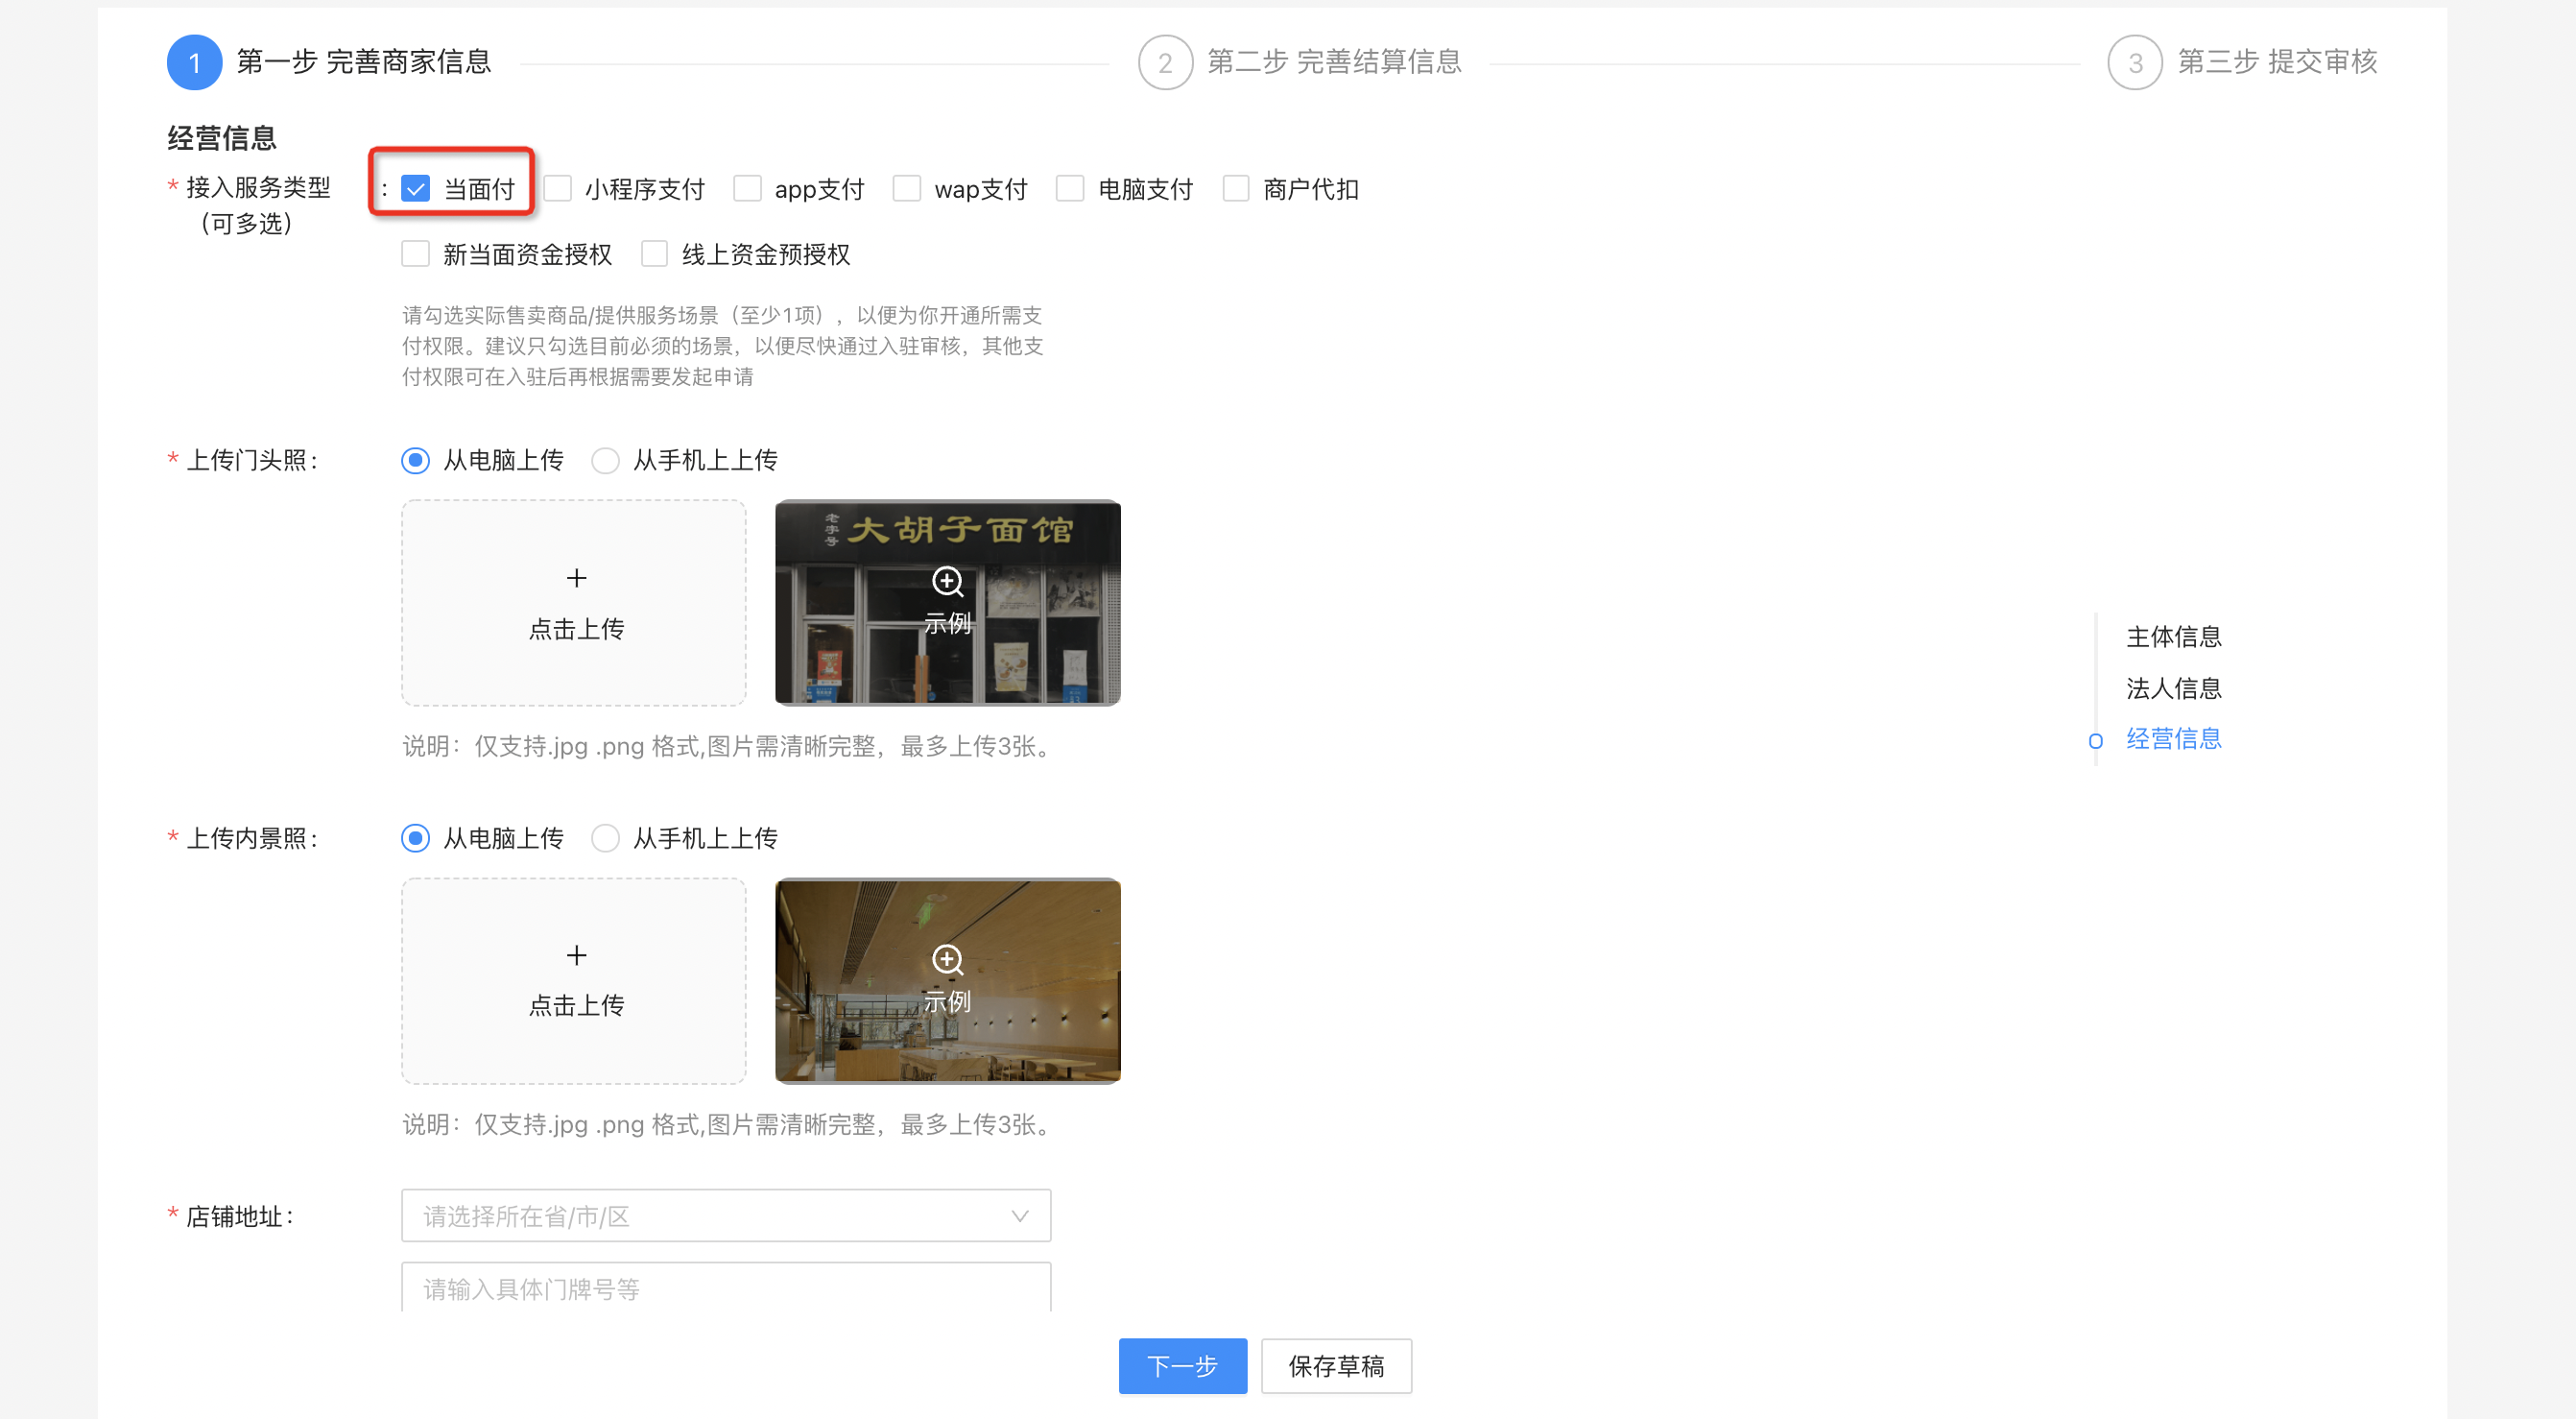Click the 保存草稿 button
This screenshot has height=1419, width=2576.
pyautogui.click(x=1336, y=1366)
